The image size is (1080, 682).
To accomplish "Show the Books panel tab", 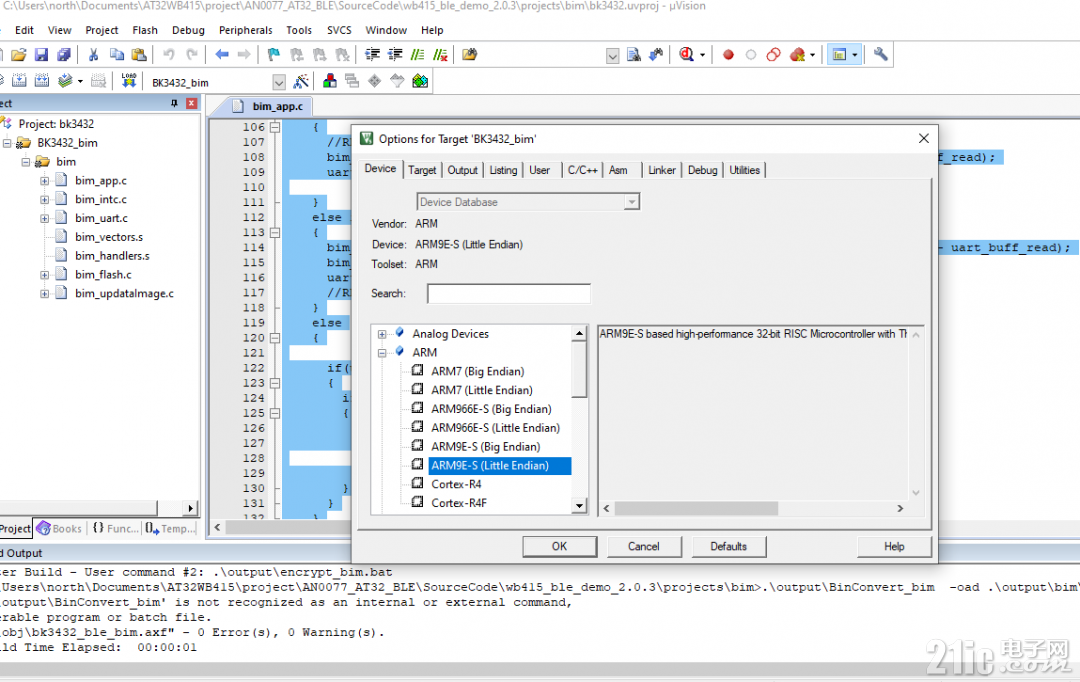I will tap(59, 528).
